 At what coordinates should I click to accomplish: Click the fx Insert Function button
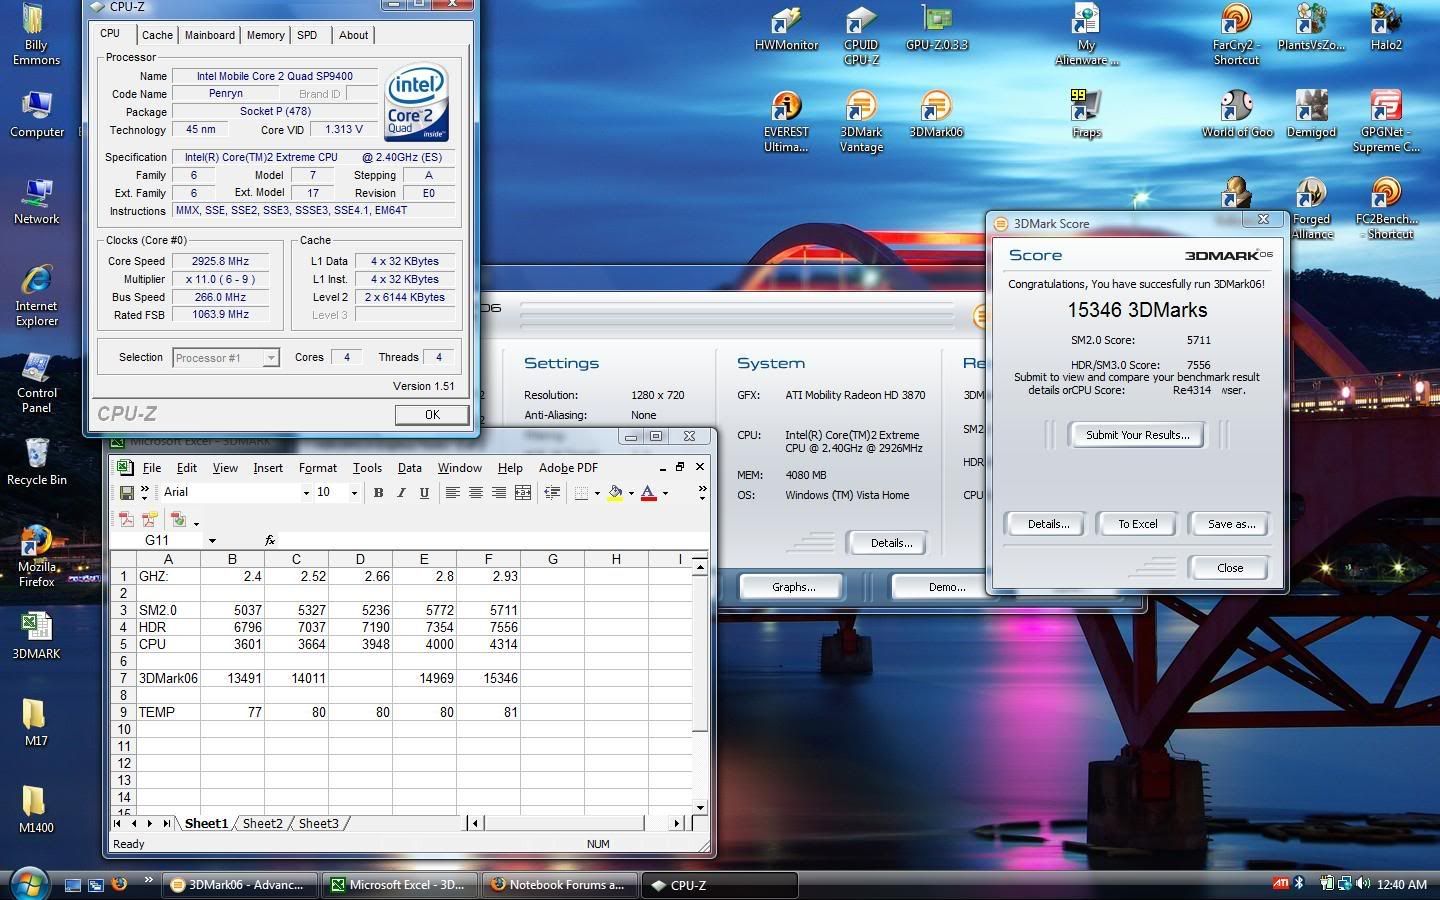click(270, 540)
